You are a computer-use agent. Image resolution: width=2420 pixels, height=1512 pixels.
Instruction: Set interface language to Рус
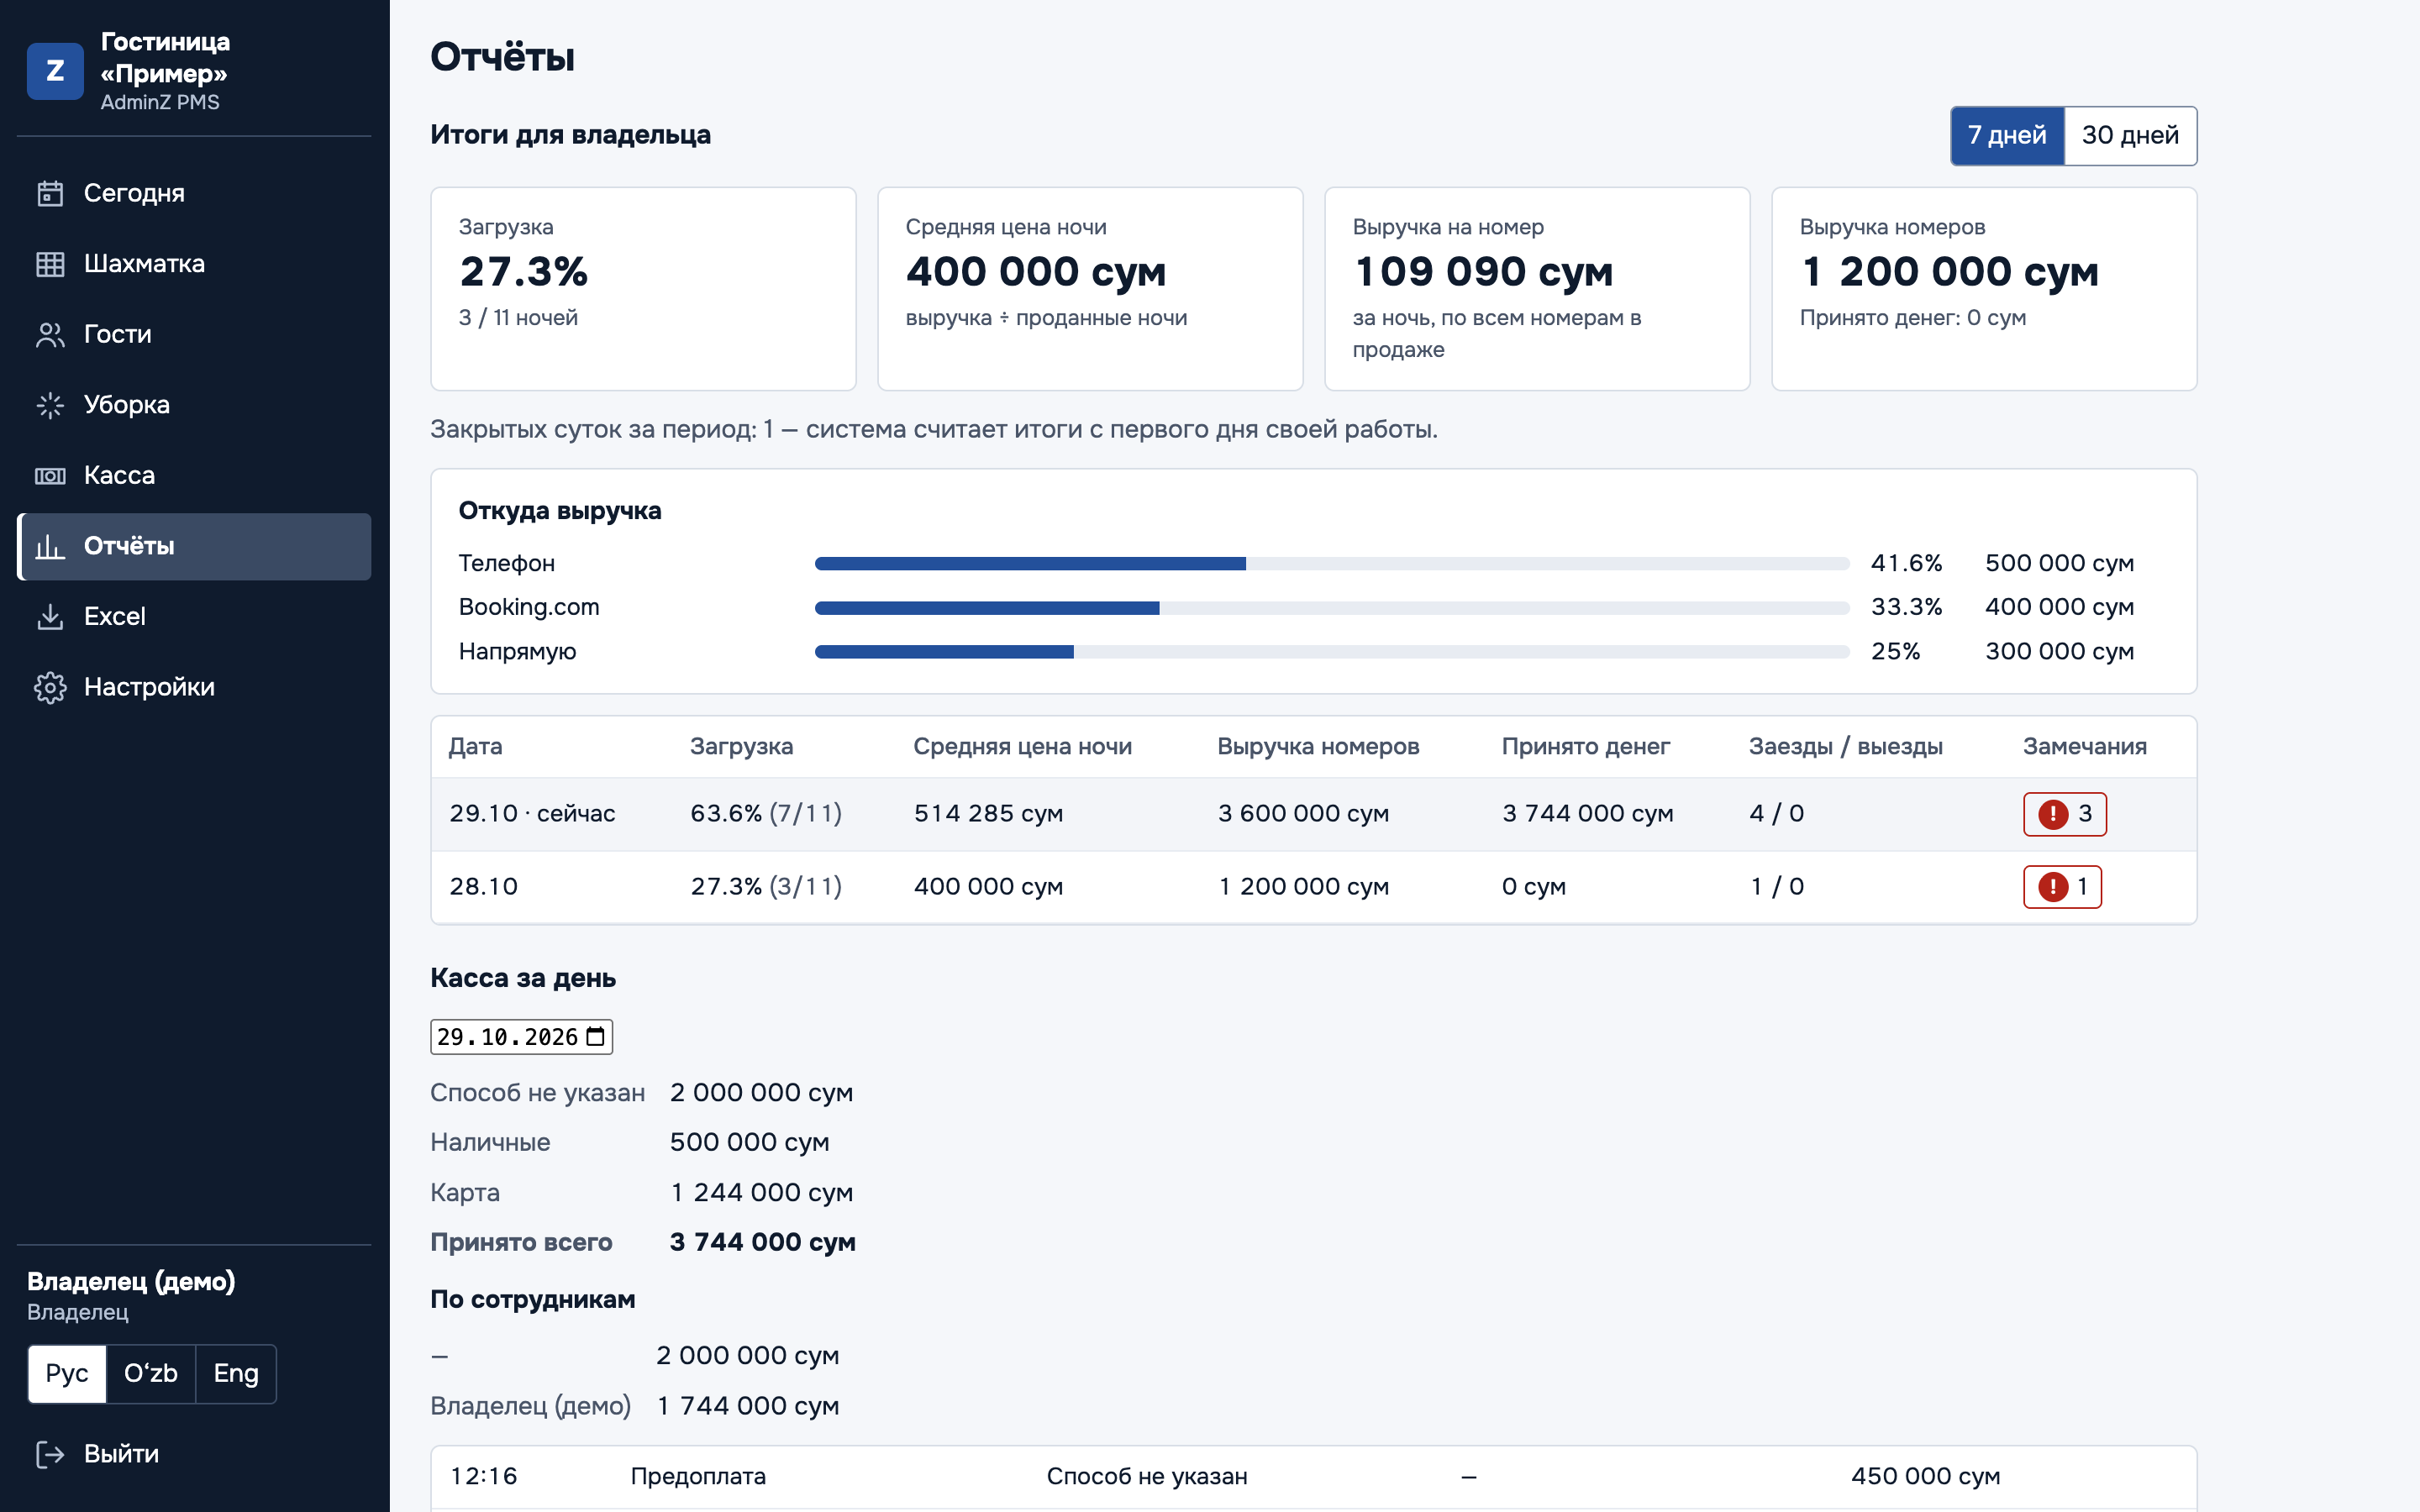point(67,1374)
